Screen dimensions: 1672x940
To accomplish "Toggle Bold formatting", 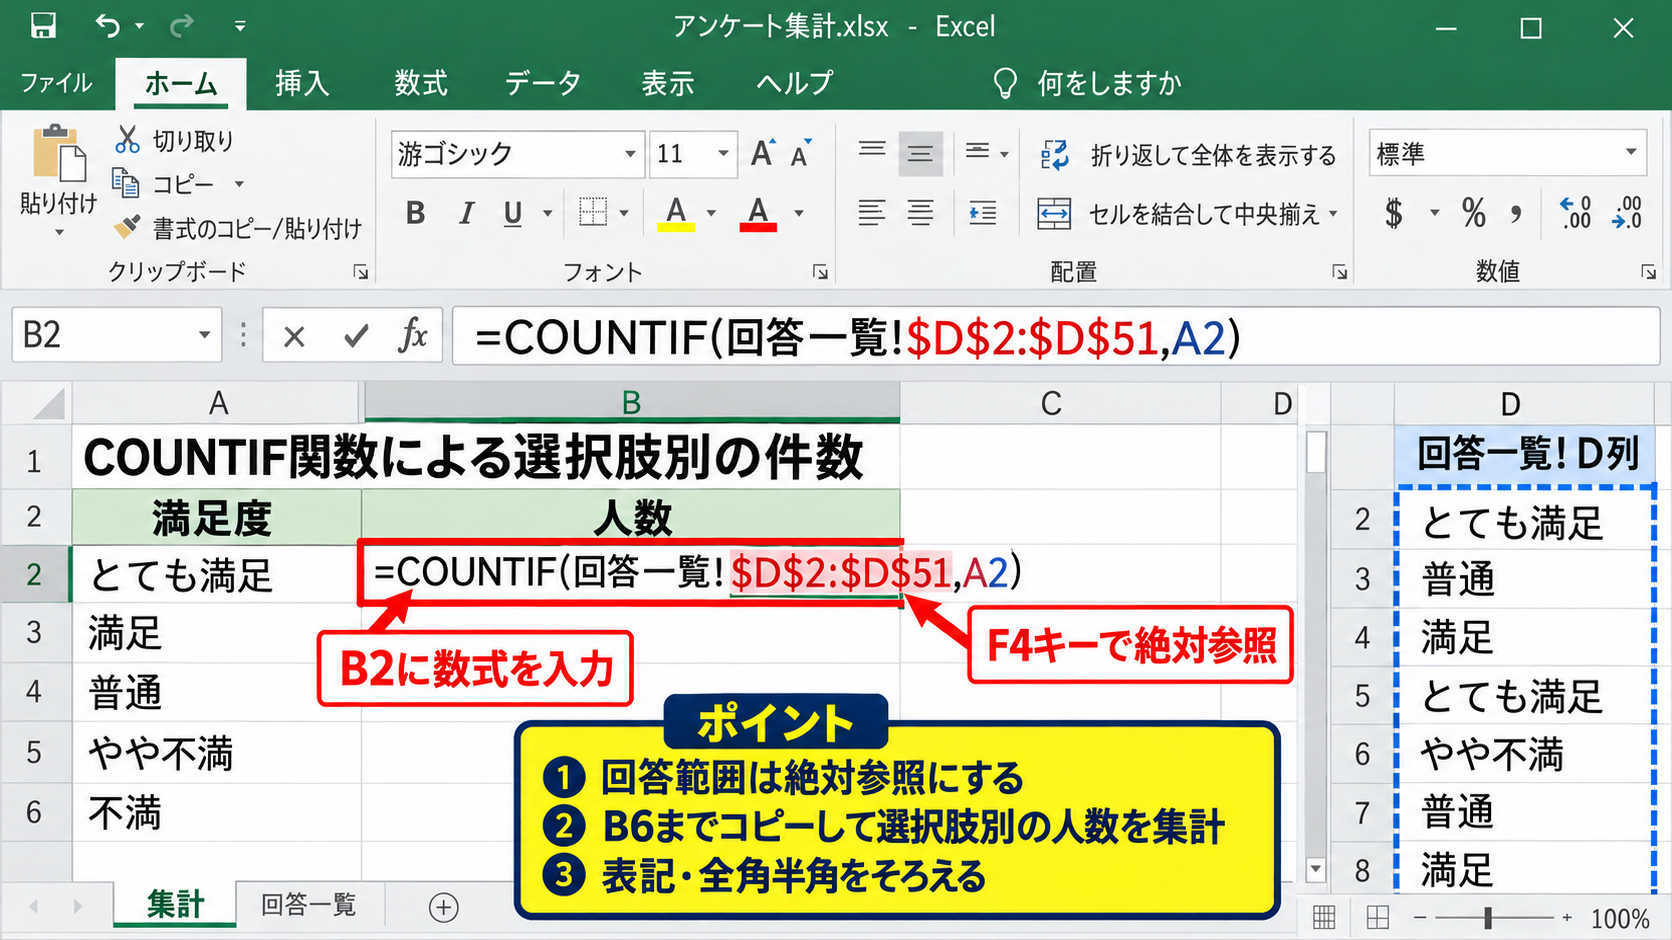I will tap(416, 212).
